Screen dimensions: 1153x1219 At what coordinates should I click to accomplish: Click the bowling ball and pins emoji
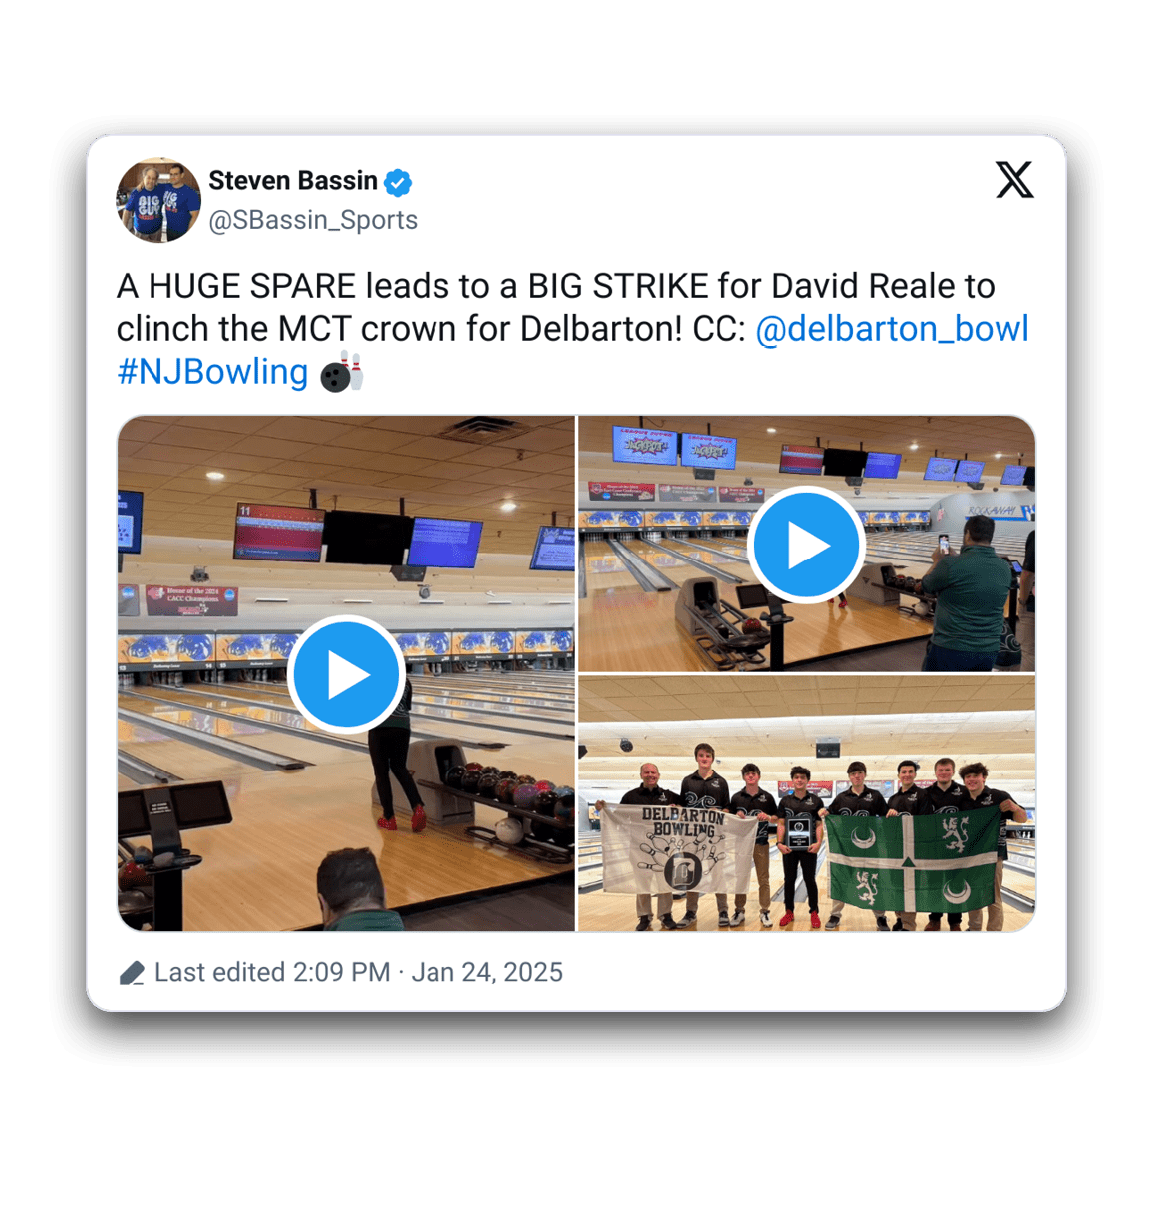coord(341,372)
